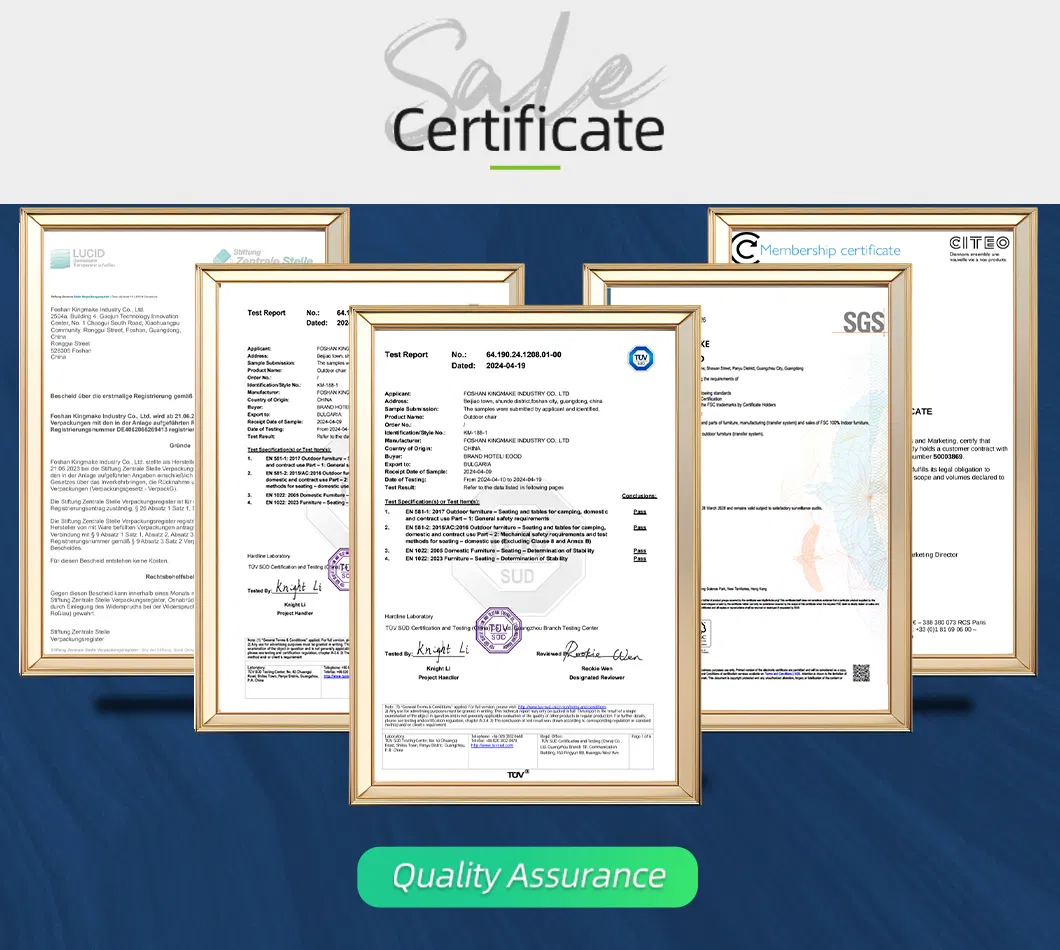
Task: Click the first underlined Pass conclusion
Action: (x=639, y=513)
